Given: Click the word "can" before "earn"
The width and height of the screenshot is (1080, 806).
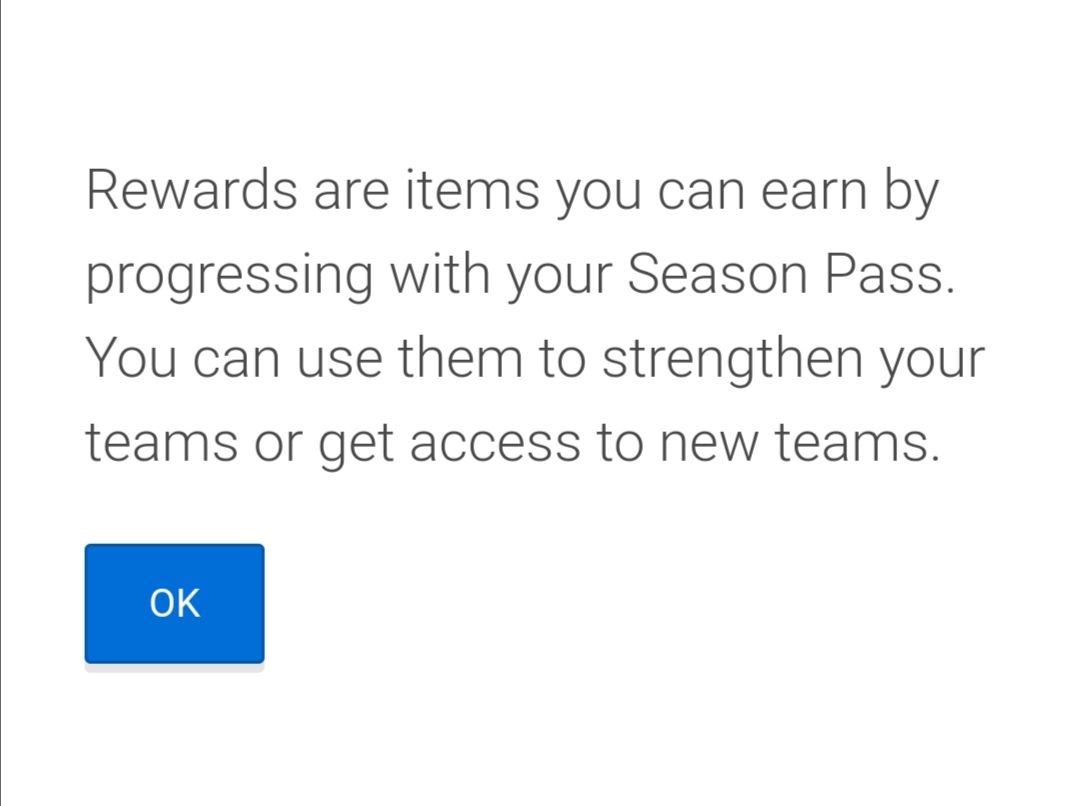Looking at the screenshot, I should click(701, 192).
